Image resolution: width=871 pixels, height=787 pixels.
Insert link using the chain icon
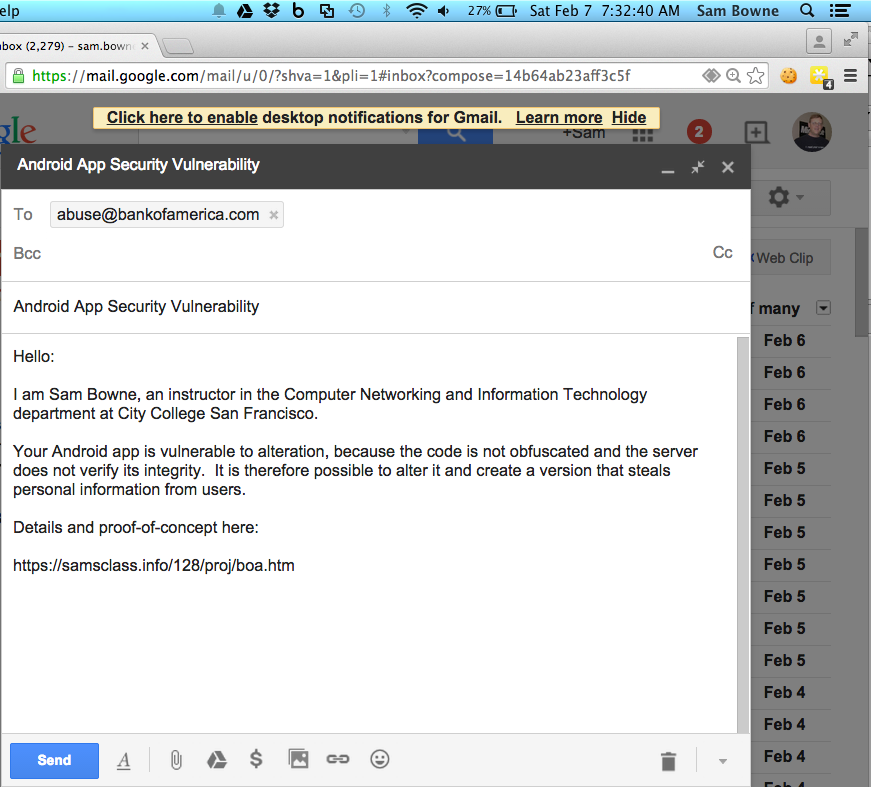click(338, 759)
